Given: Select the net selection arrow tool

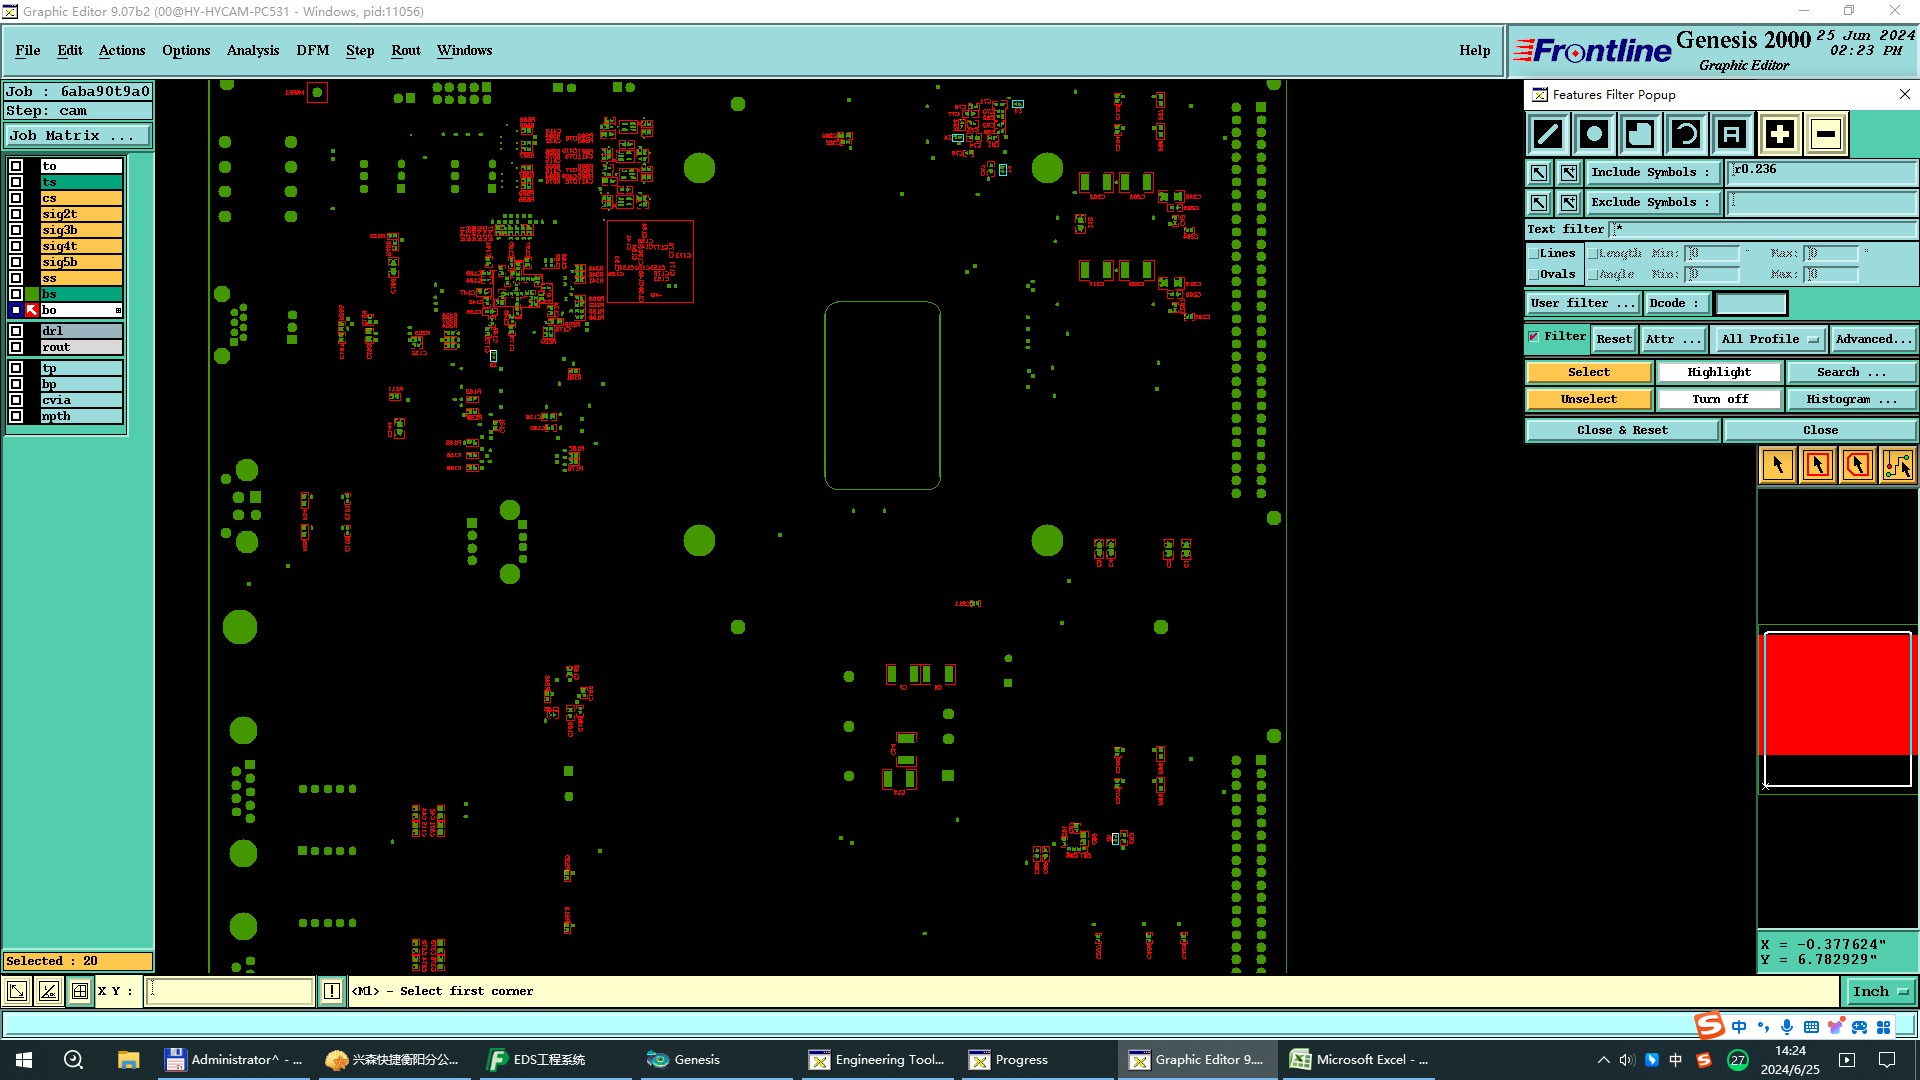Looking at the screenshot, I should (1897, 465).
